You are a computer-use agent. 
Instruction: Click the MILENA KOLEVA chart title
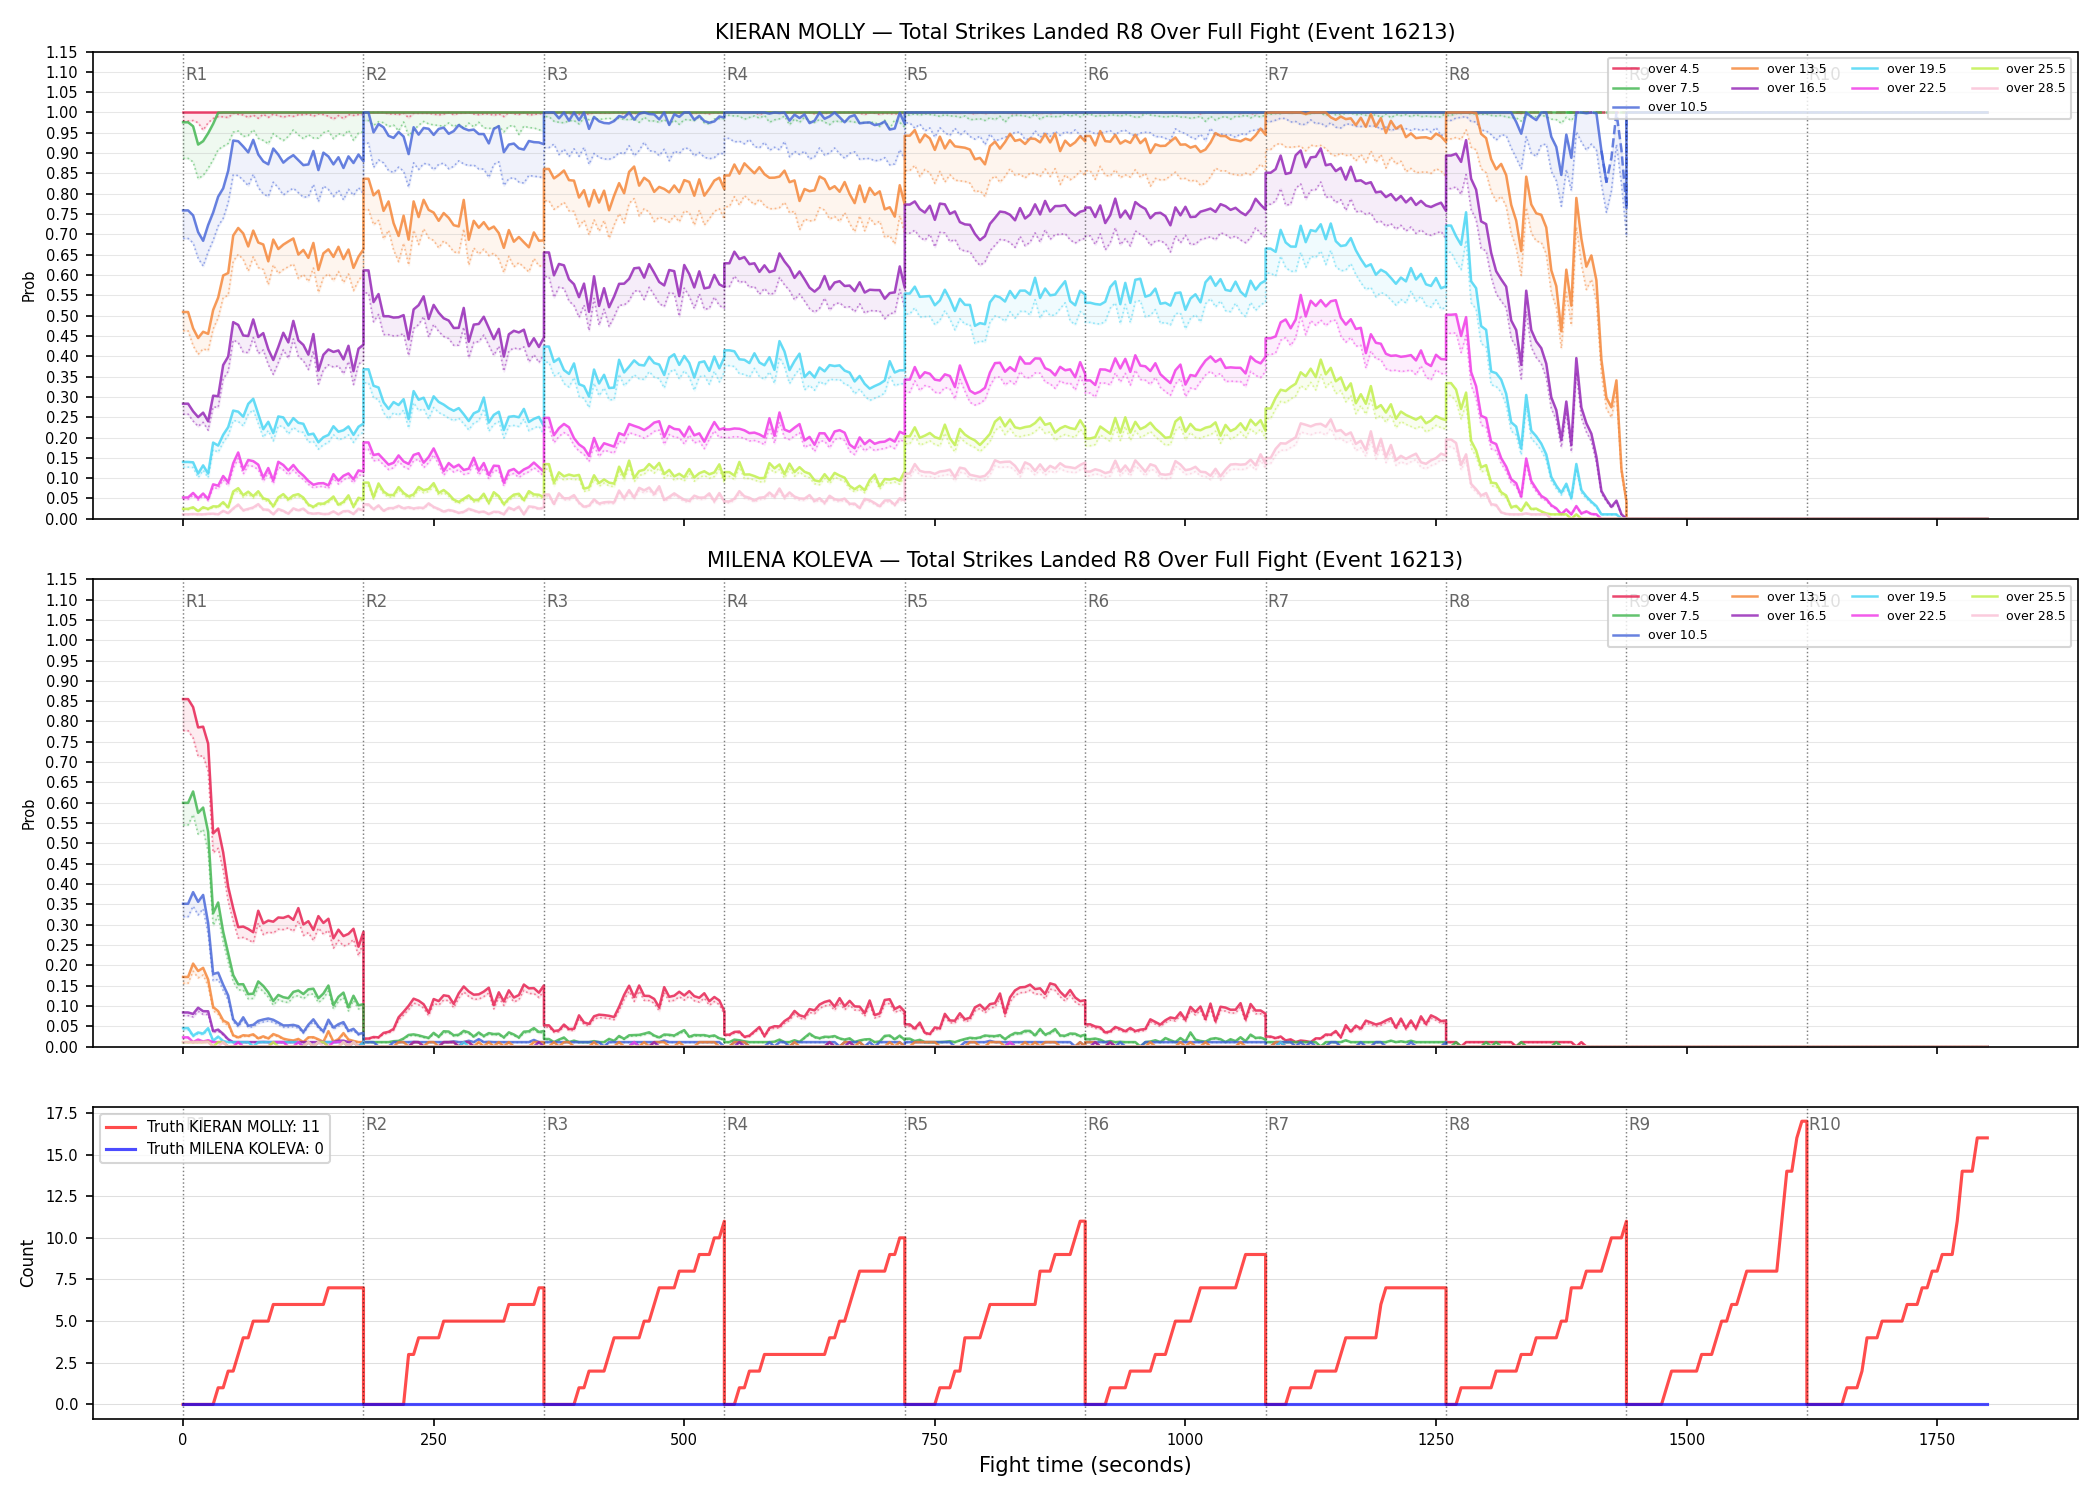point(1085,560)
